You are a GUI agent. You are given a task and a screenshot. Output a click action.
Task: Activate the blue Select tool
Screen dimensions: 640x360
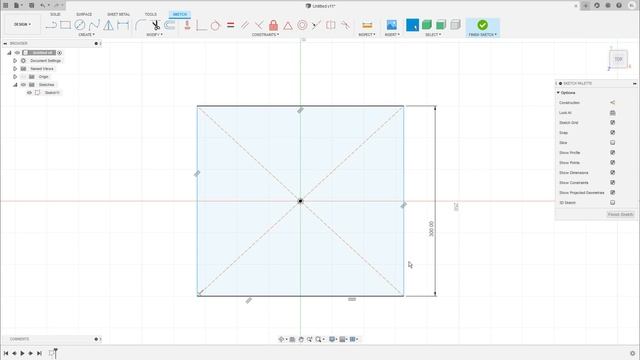coord(412,25)
